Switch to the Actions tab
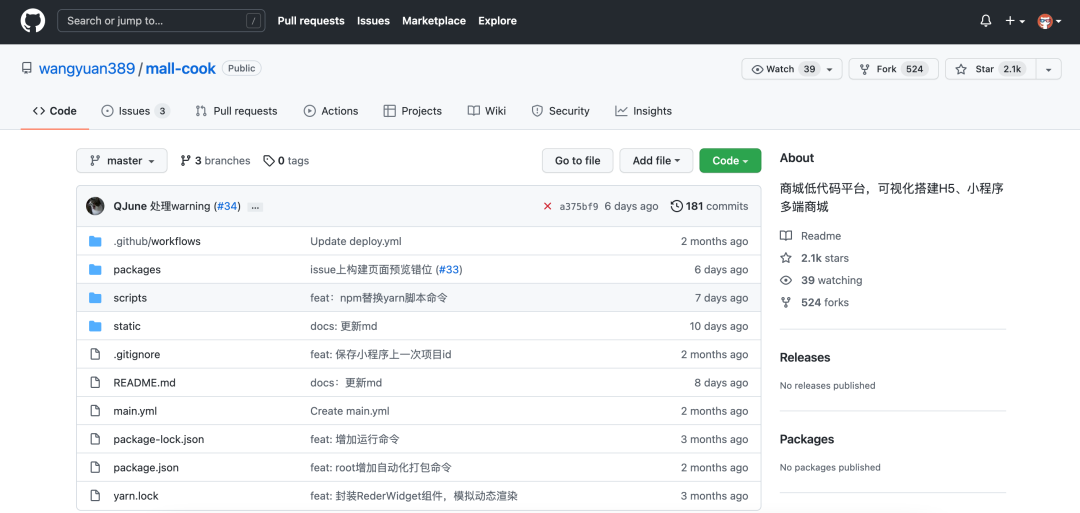The width and height of the screenshot is (1080, 513). pyautogui.click(x=331, y=111)
